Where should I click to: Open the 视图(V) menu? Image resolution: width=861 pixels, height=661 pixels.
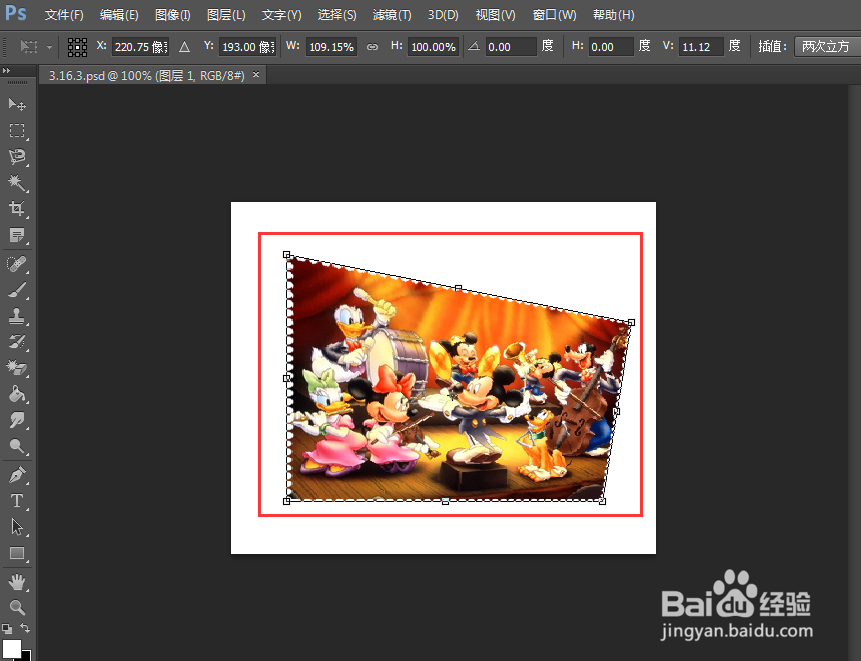click(496, 15)
